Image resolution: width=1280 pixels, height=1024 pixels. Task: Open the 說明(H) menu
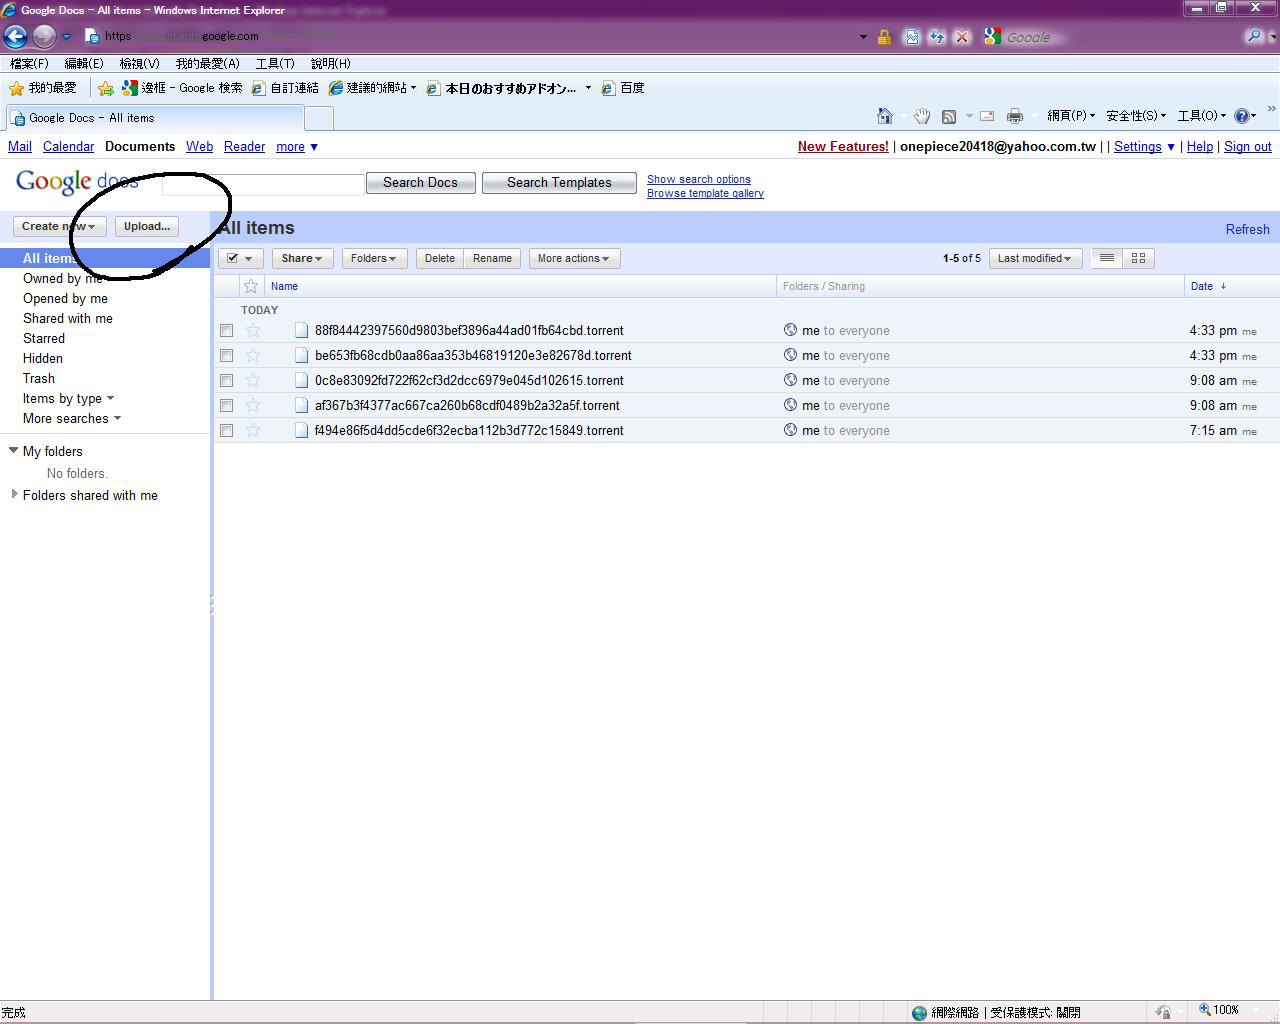point(331,63)
